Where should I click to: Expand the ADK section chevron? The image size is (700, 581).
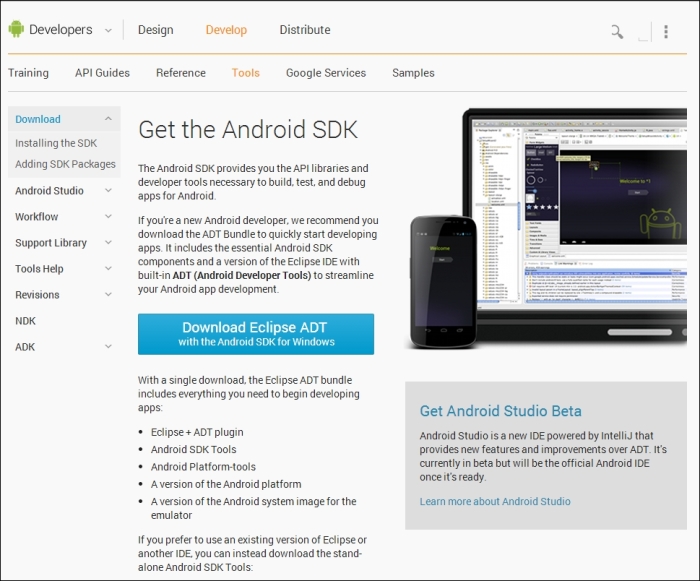point(108,347)
